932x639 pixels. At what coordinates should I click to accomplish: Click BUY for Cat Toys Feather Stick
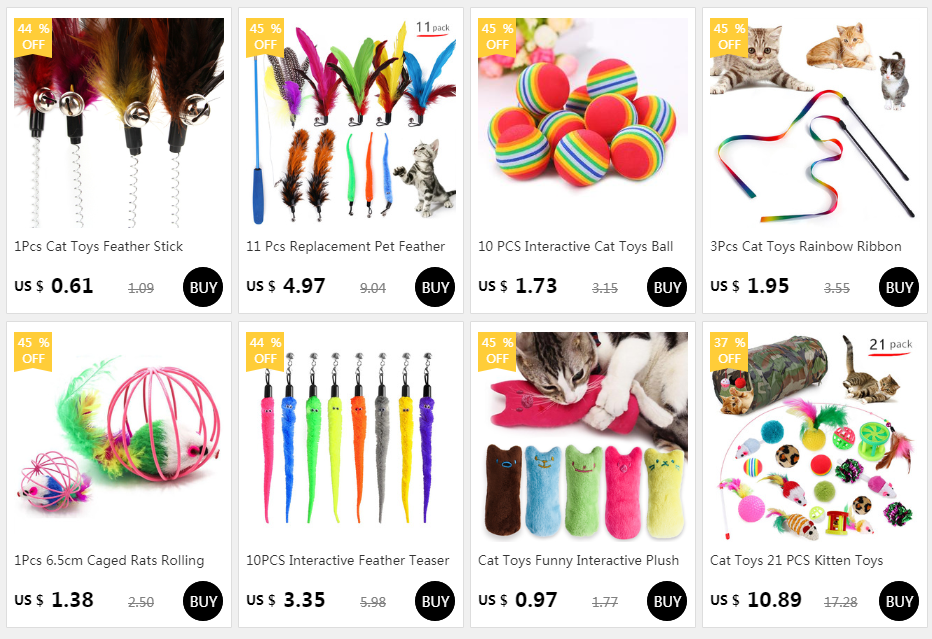pyautogui.click(x=203, y=287)
